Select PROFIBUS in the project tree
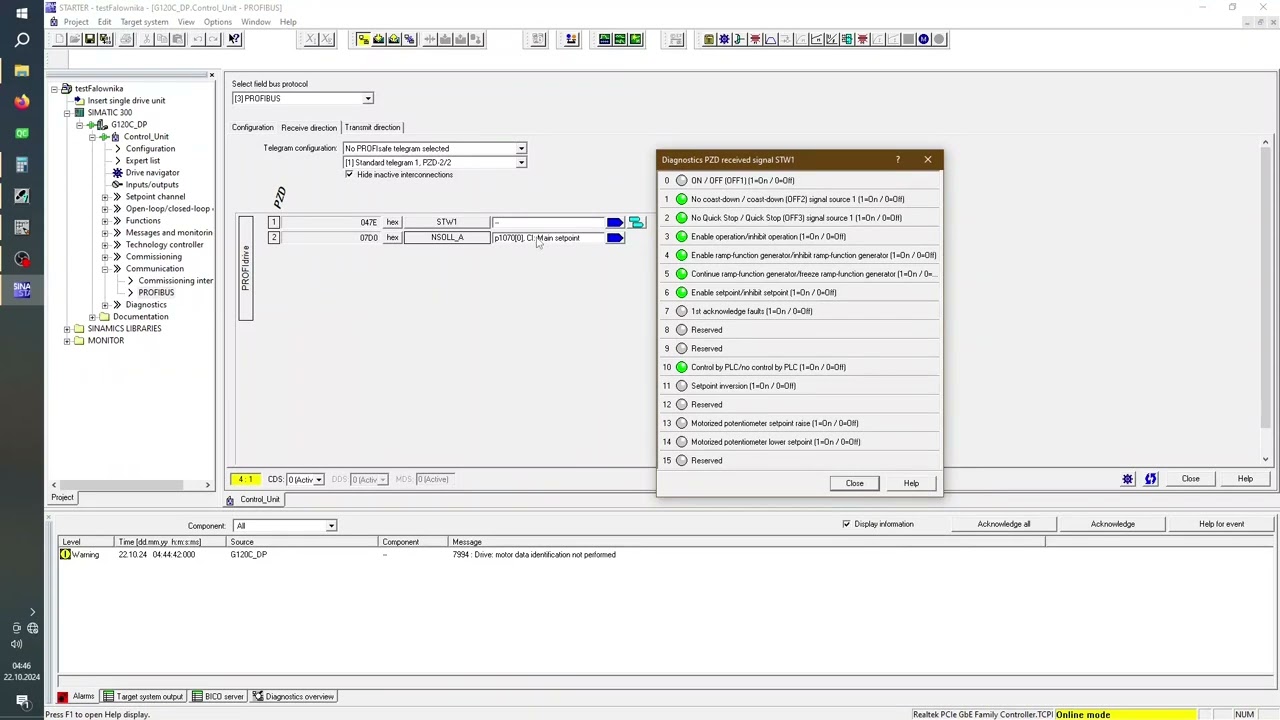The width and height of the screenshot is (1280, 720). (156, 293)
